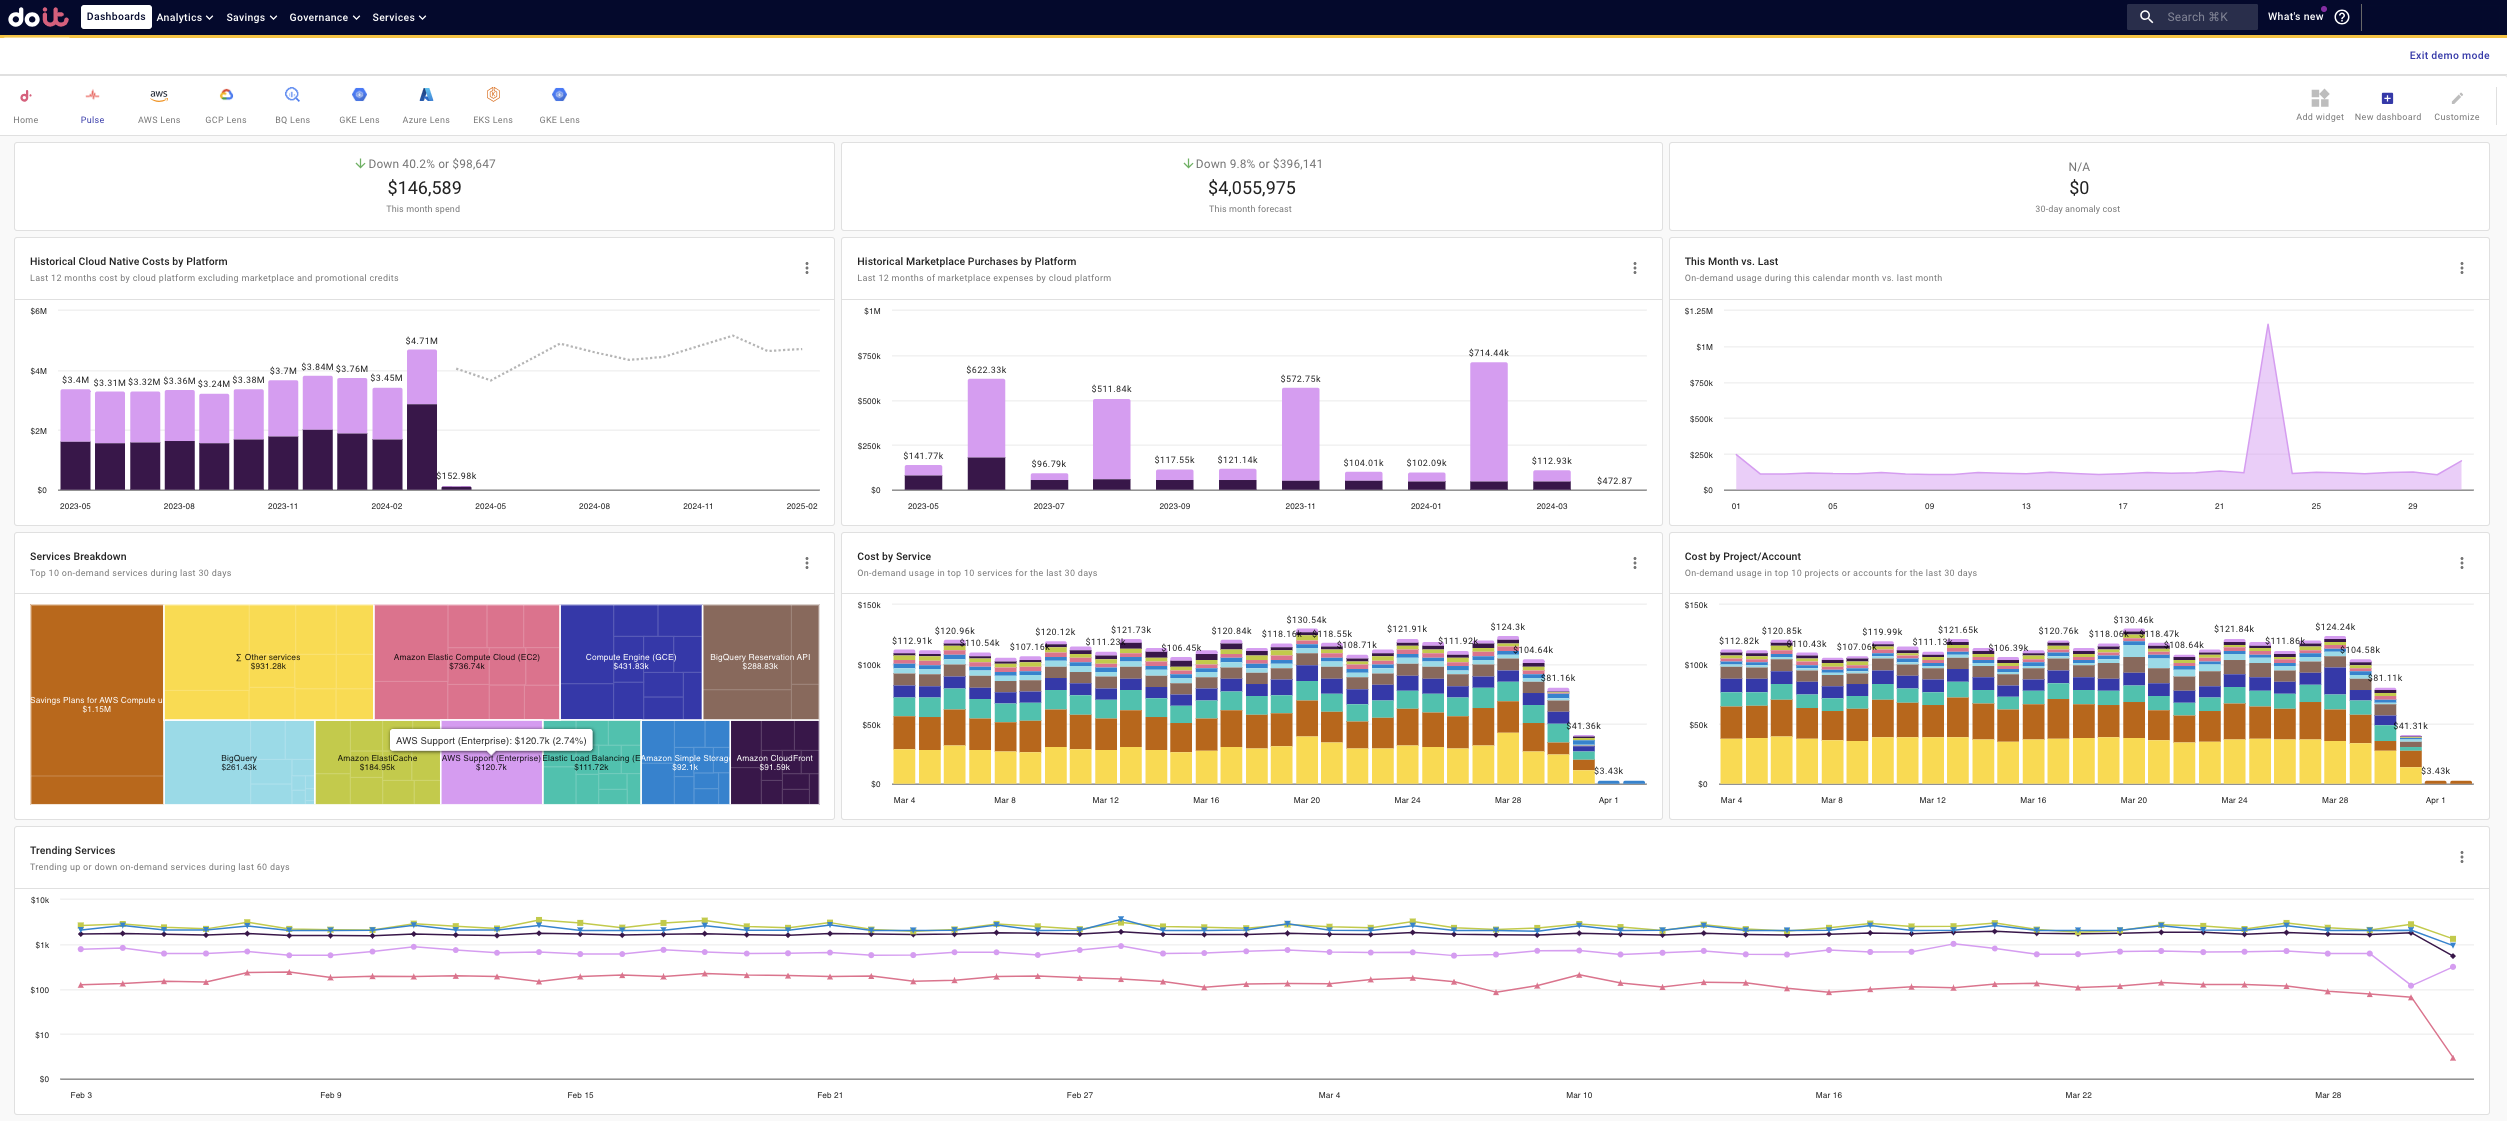
Task: Expand the Analytics dropdown menu
Action: pyautogui.click(x=185, y=18)
